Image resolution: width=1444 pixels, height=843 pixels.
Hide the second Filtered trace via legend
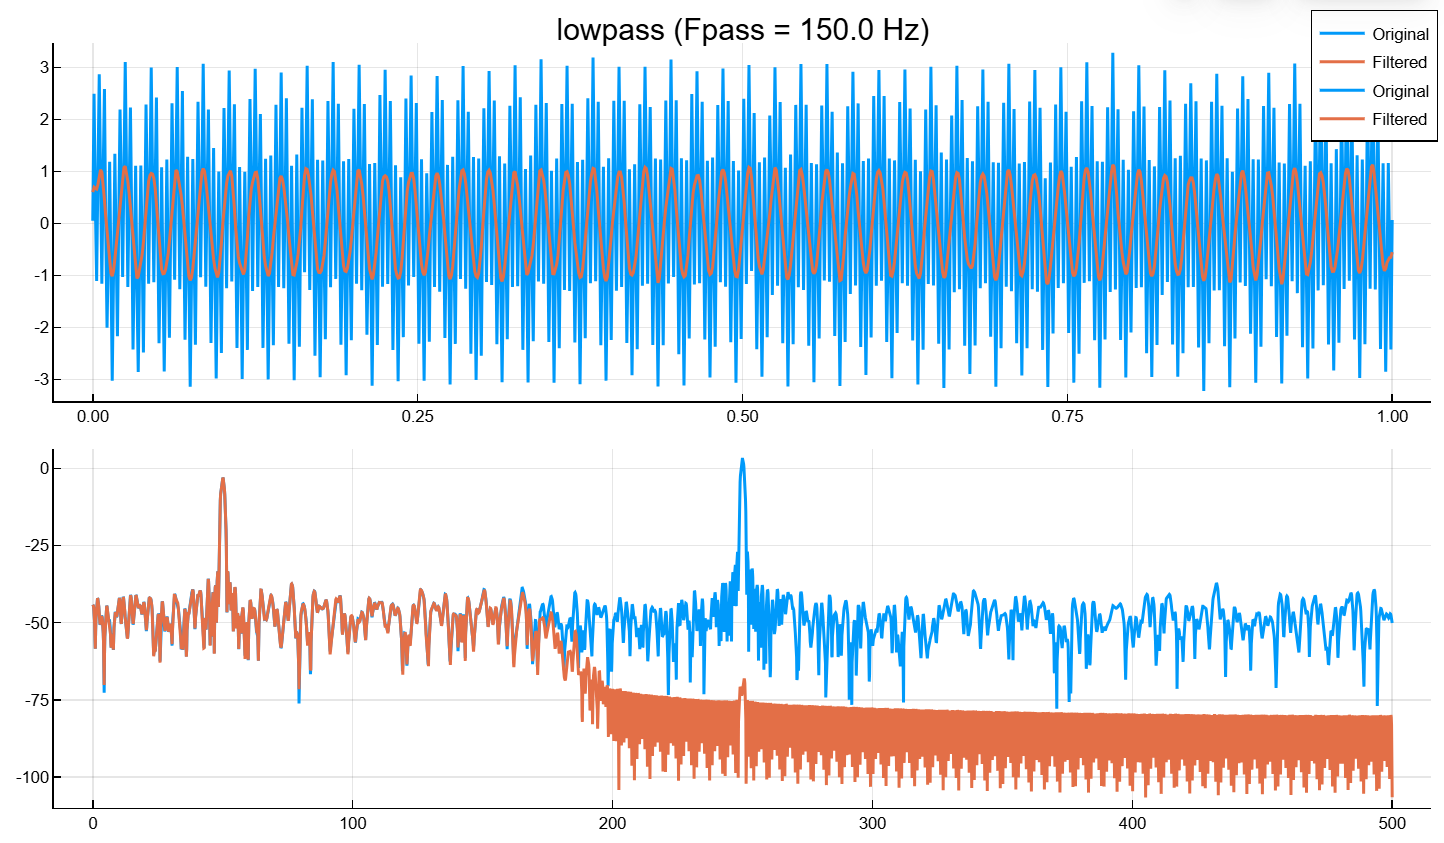(1398, 118)
